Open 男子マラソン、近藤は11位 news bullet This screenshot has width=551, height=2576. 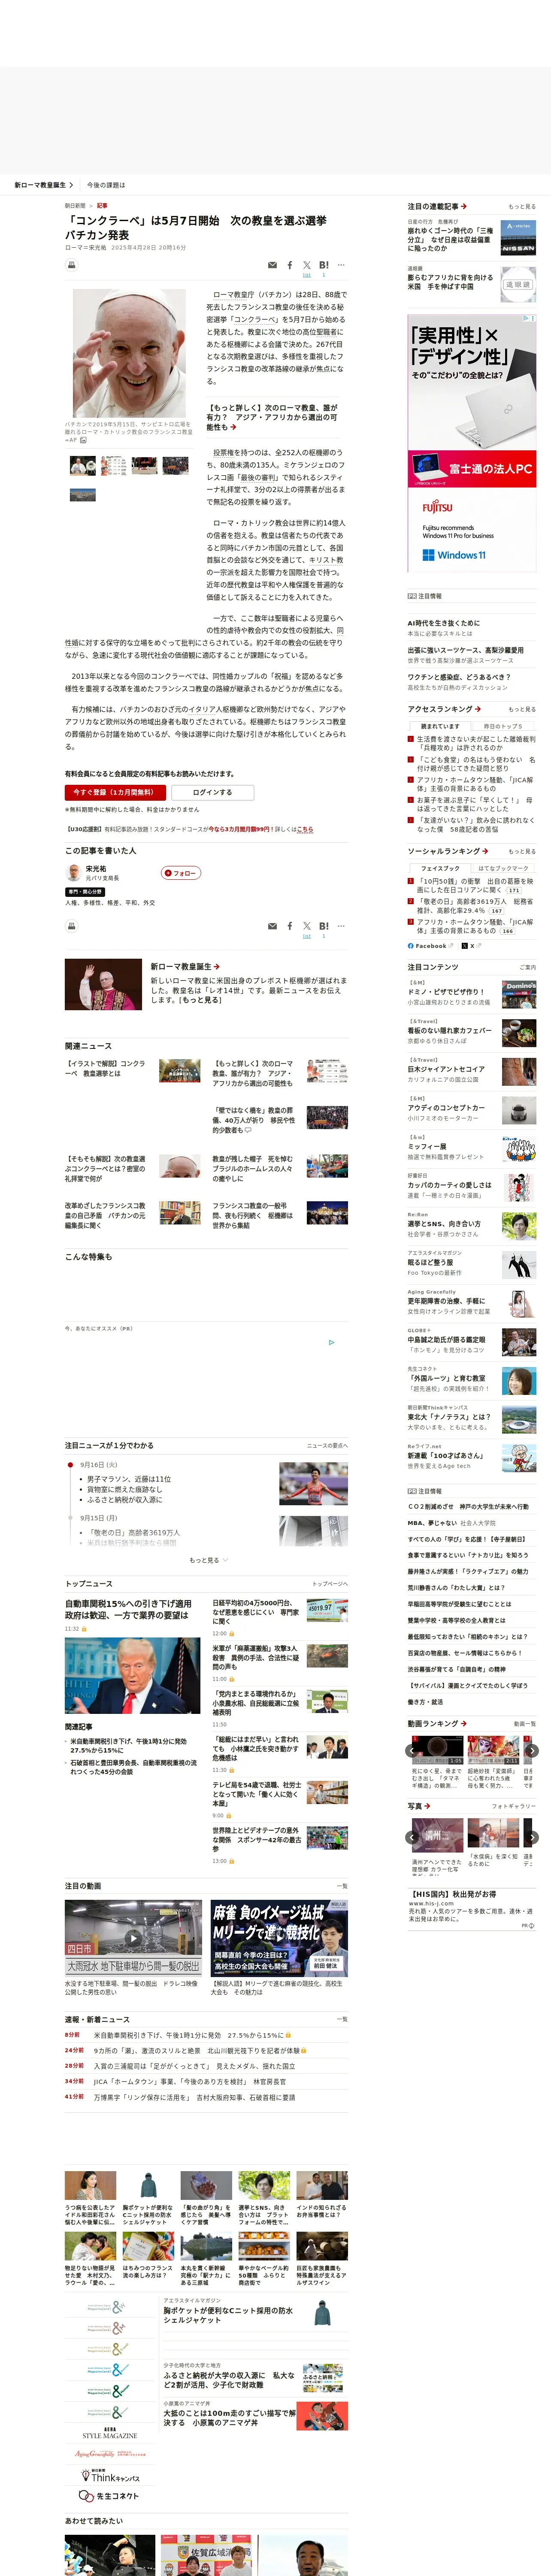pyautogui.click(x=129, y=1478)
